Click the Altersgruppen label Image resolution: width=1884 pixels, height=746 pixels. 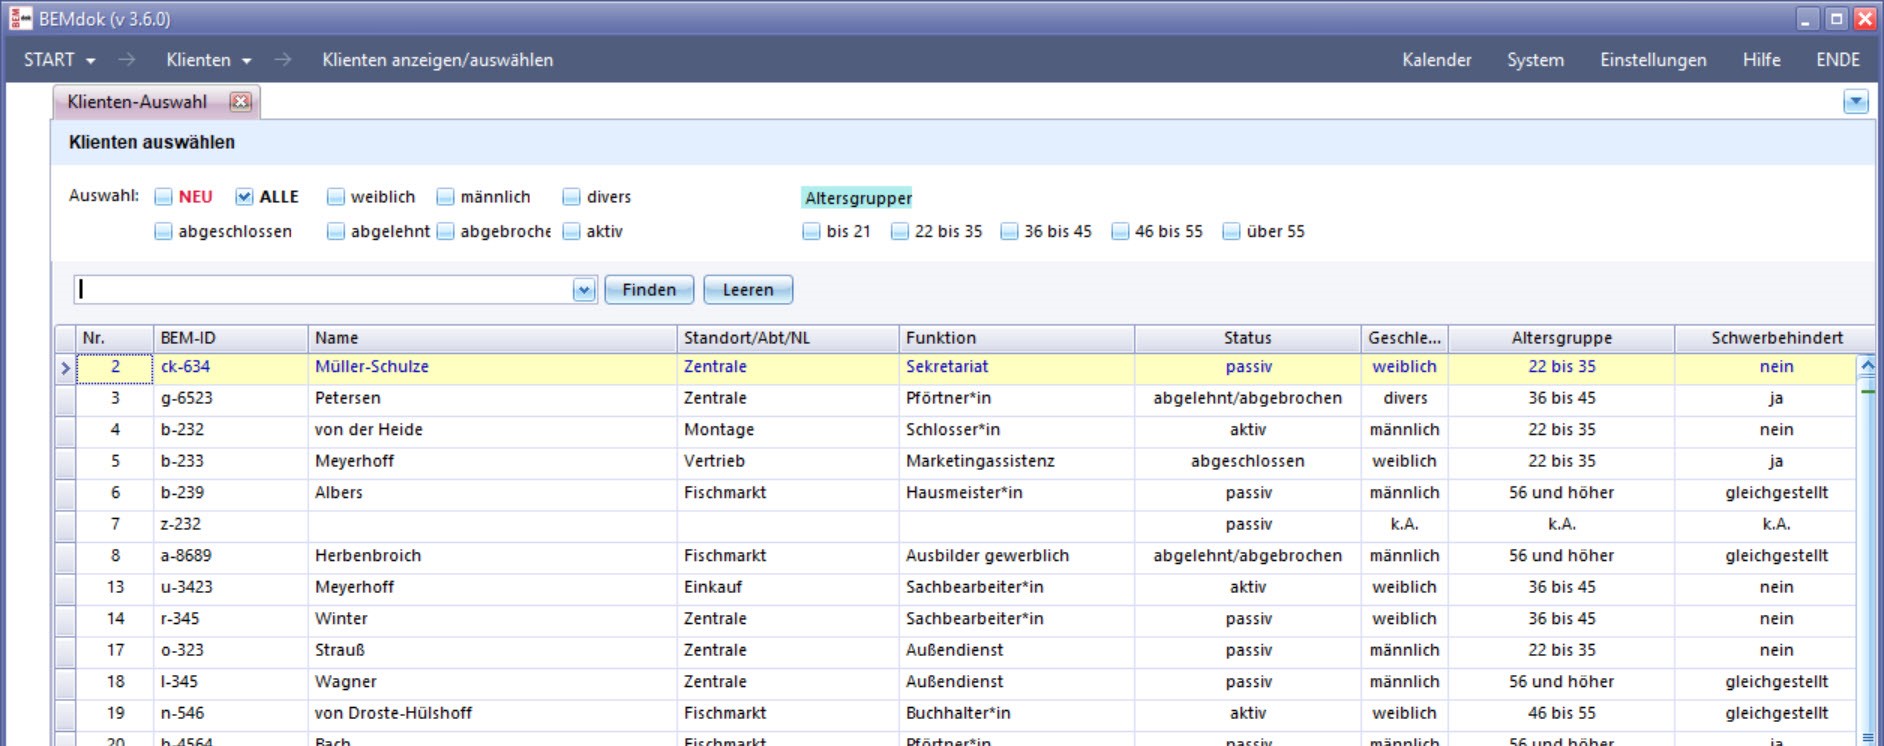point(858,198)
